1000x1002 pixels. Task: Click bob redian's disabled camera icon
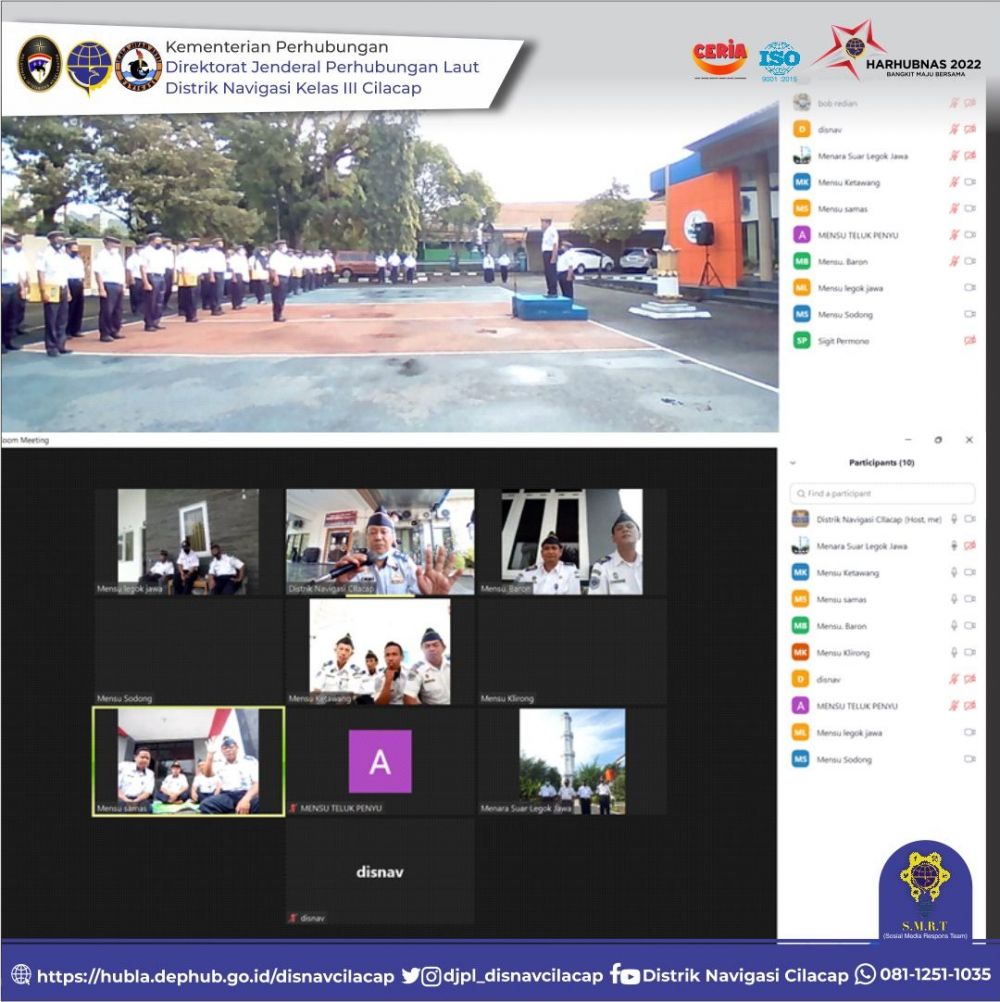pyautogui.click(x=970, y=102)
